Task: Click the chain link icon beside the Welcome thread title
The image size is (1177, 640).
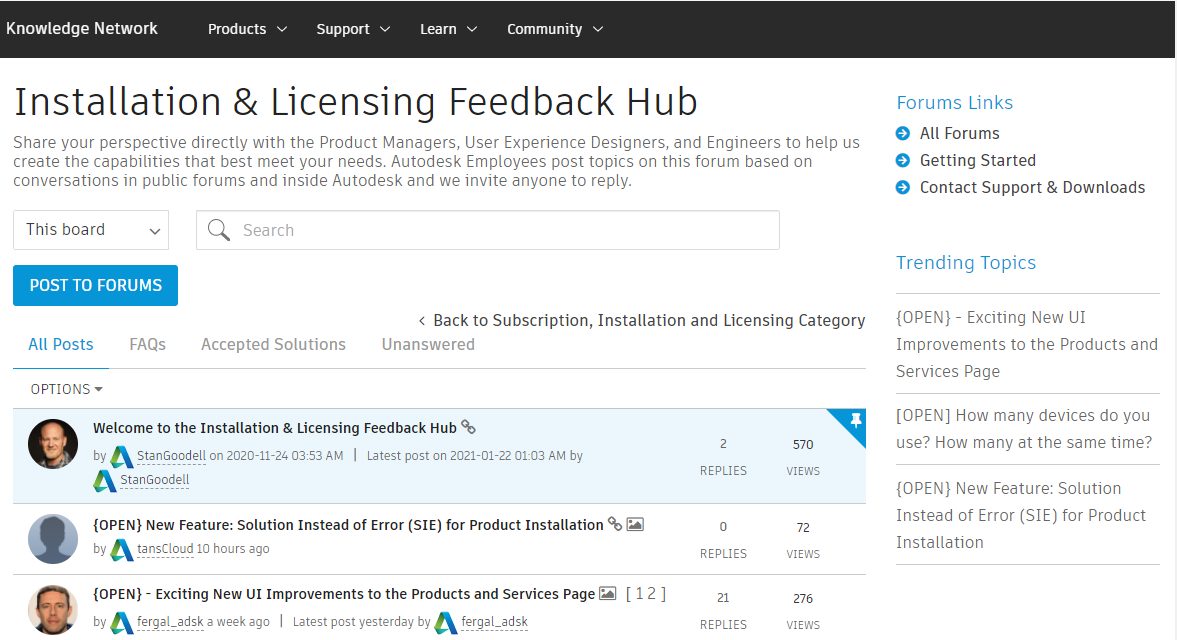Action: coord(468,428)
